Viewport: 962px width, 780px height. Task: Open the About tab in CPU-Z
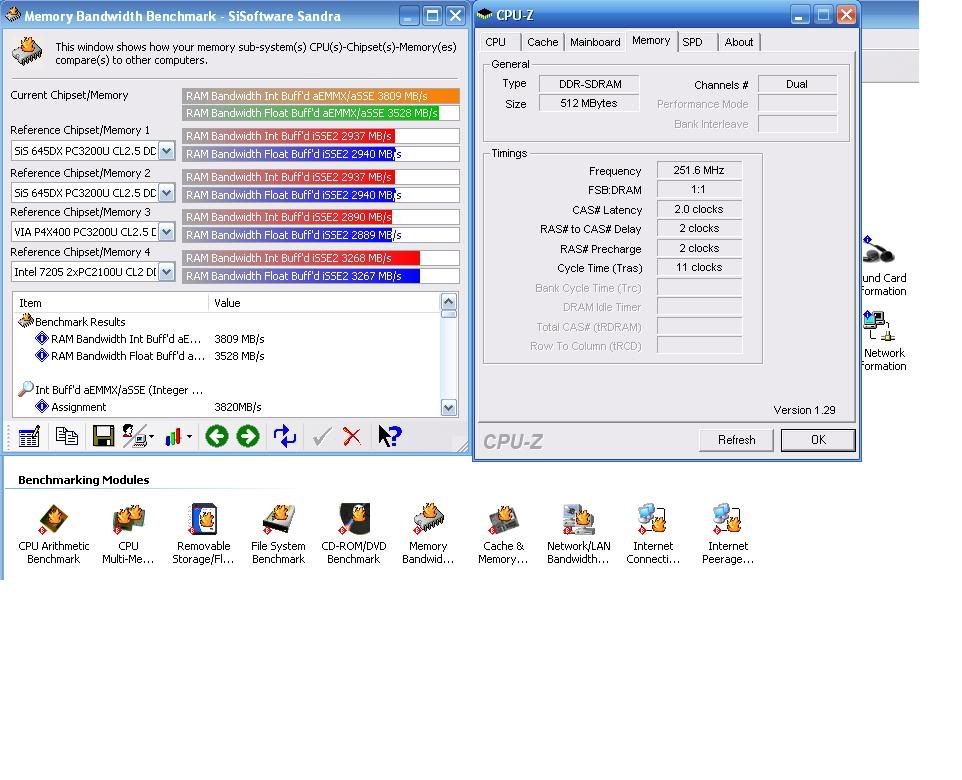click(x=739, y=42)
